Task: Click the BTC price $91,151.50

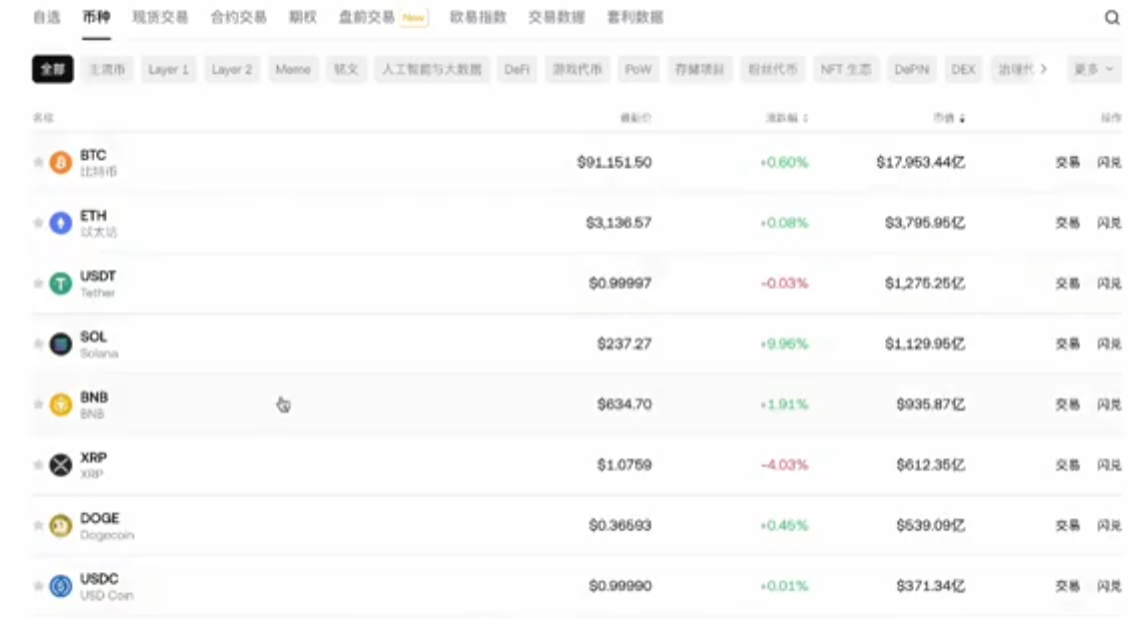Action: 615,162
